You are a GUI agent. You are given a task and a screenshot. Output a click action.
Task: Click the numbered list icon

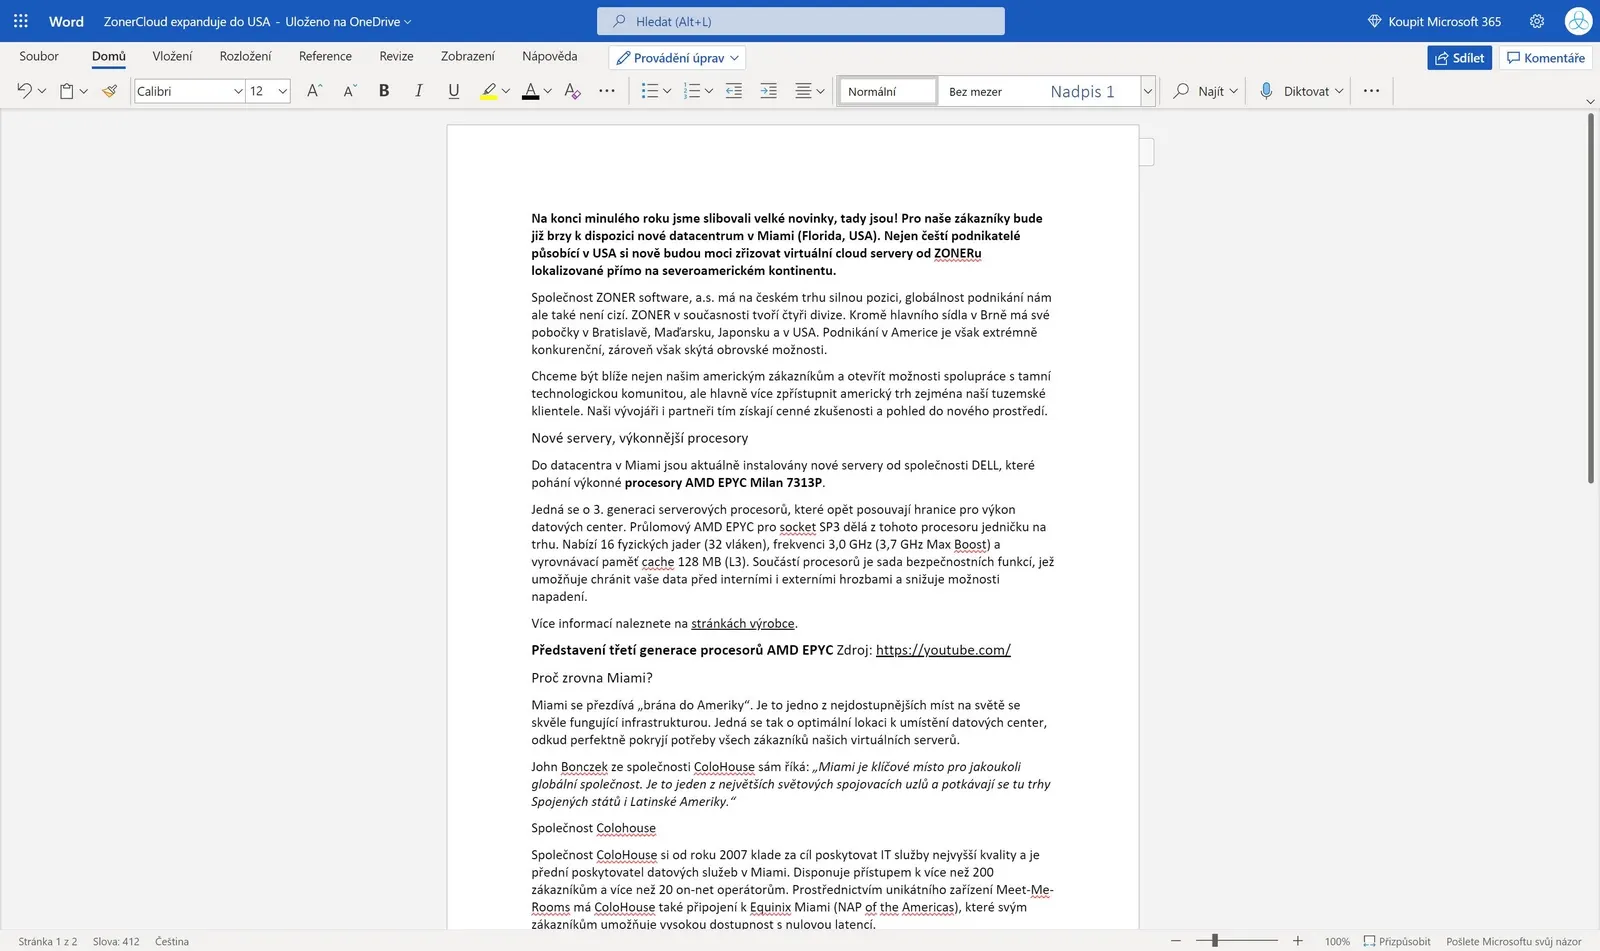click(691, 91)
